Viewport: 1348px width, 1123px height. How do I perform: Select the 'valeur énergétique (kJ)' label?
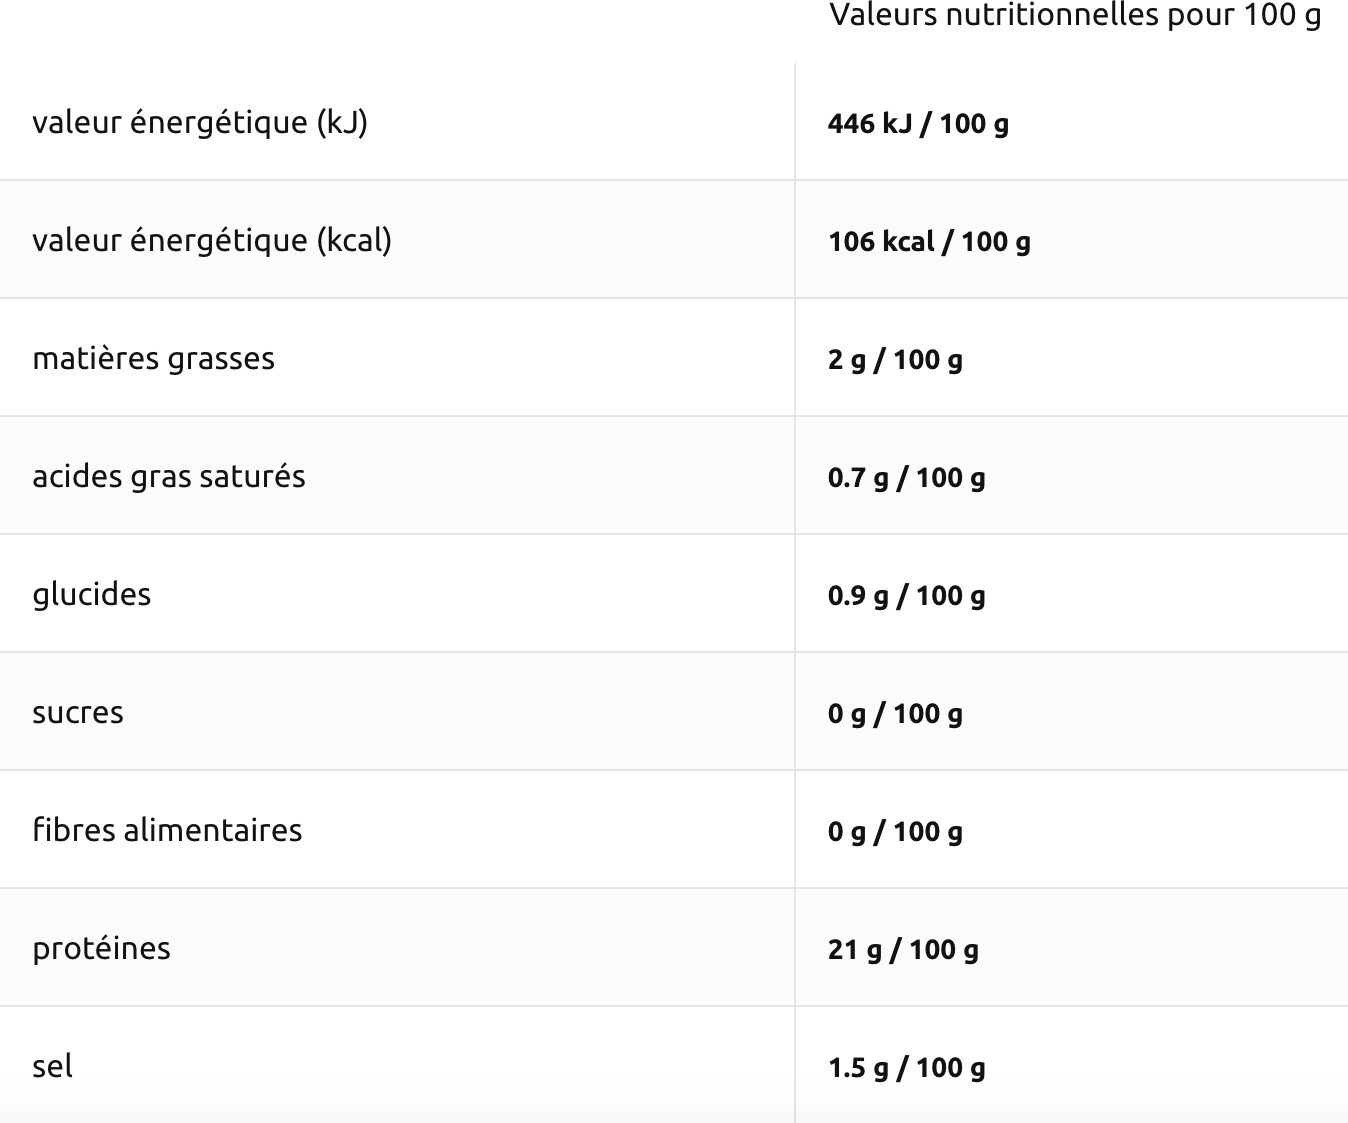pyautogui.click(x=200, y=122)
